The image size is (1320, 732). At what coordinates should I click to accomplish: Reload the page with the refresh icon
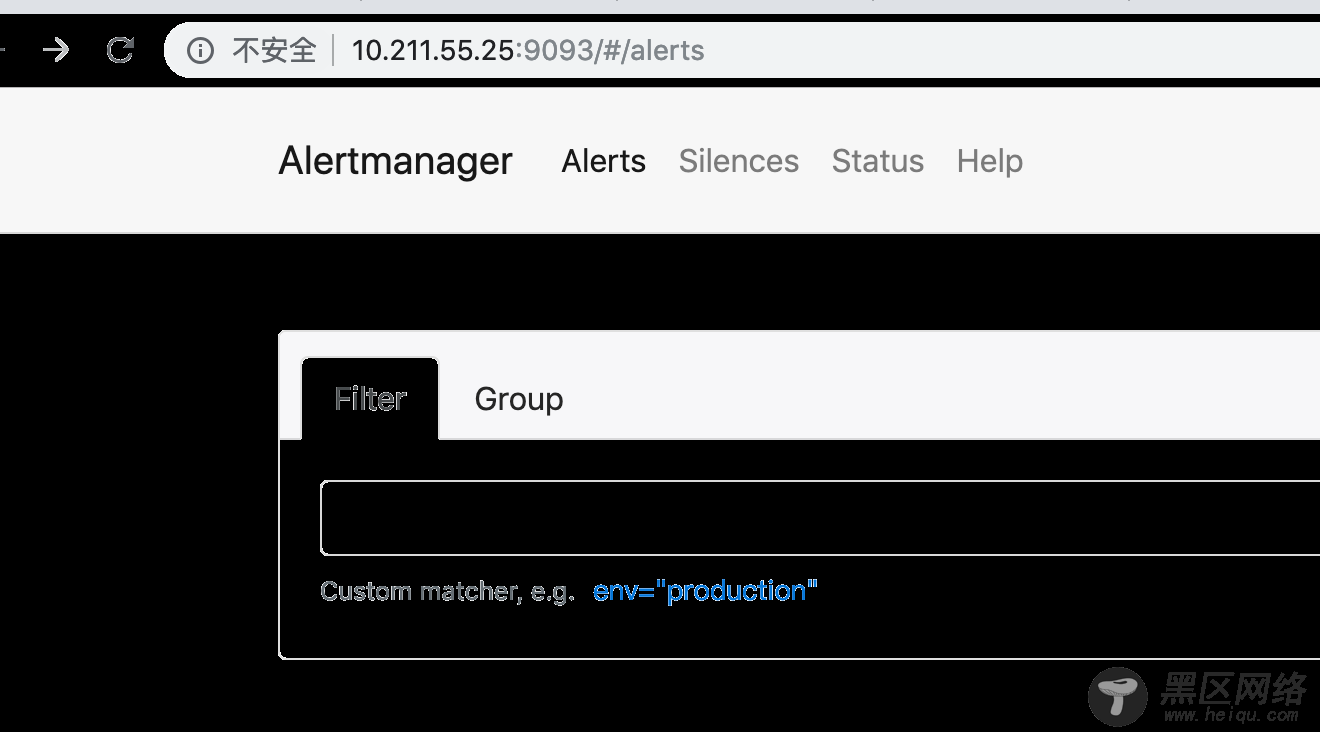pyautogui.click(x=120, y=50)
